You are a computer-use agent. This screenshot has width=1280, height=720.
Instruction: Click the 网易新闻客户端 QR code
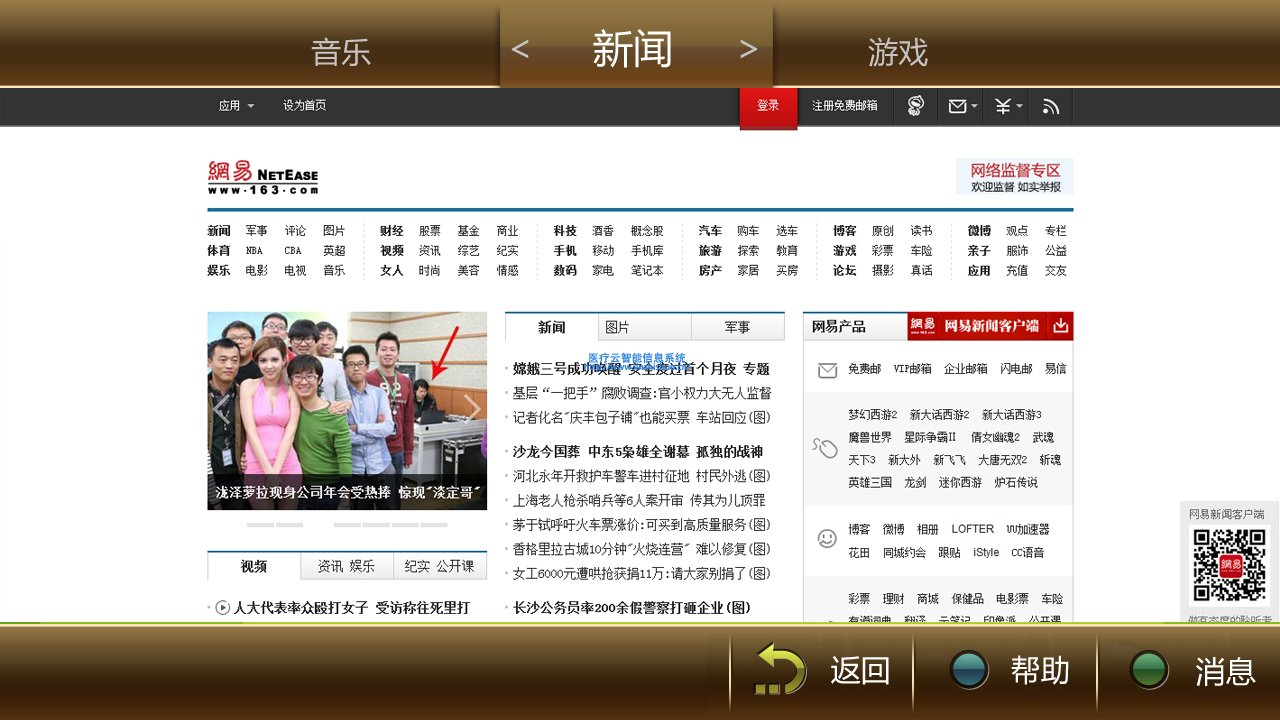coord(1230,565)
